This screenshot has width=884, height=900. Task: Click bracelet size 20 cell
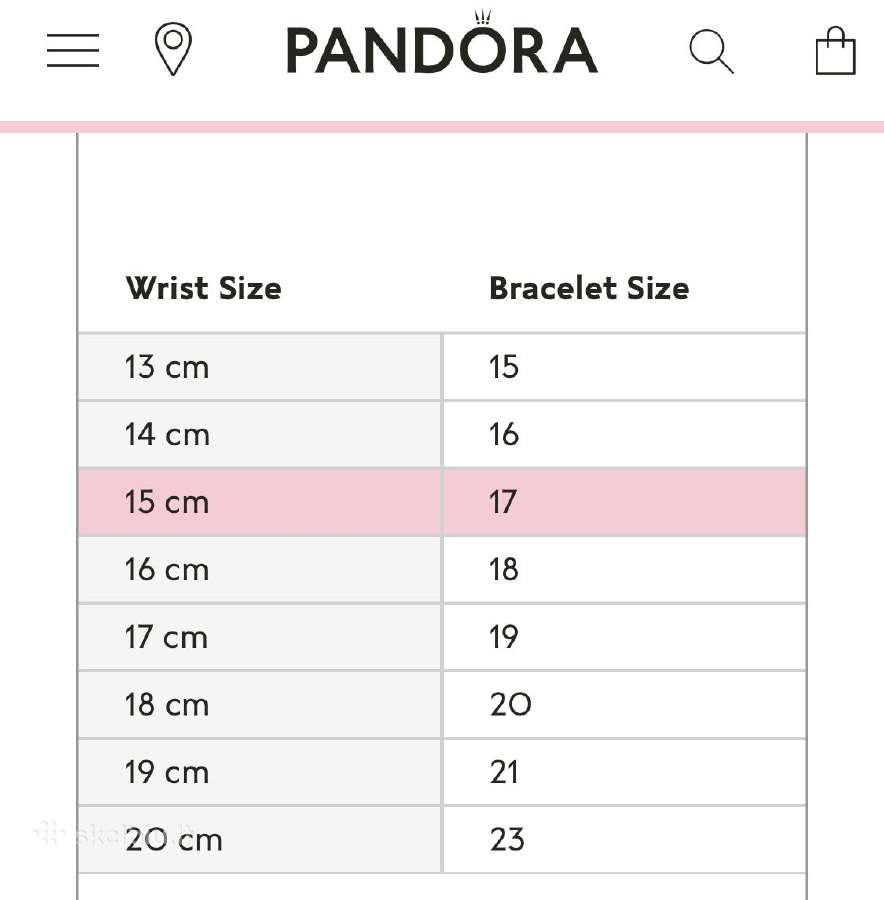point(625,705)
